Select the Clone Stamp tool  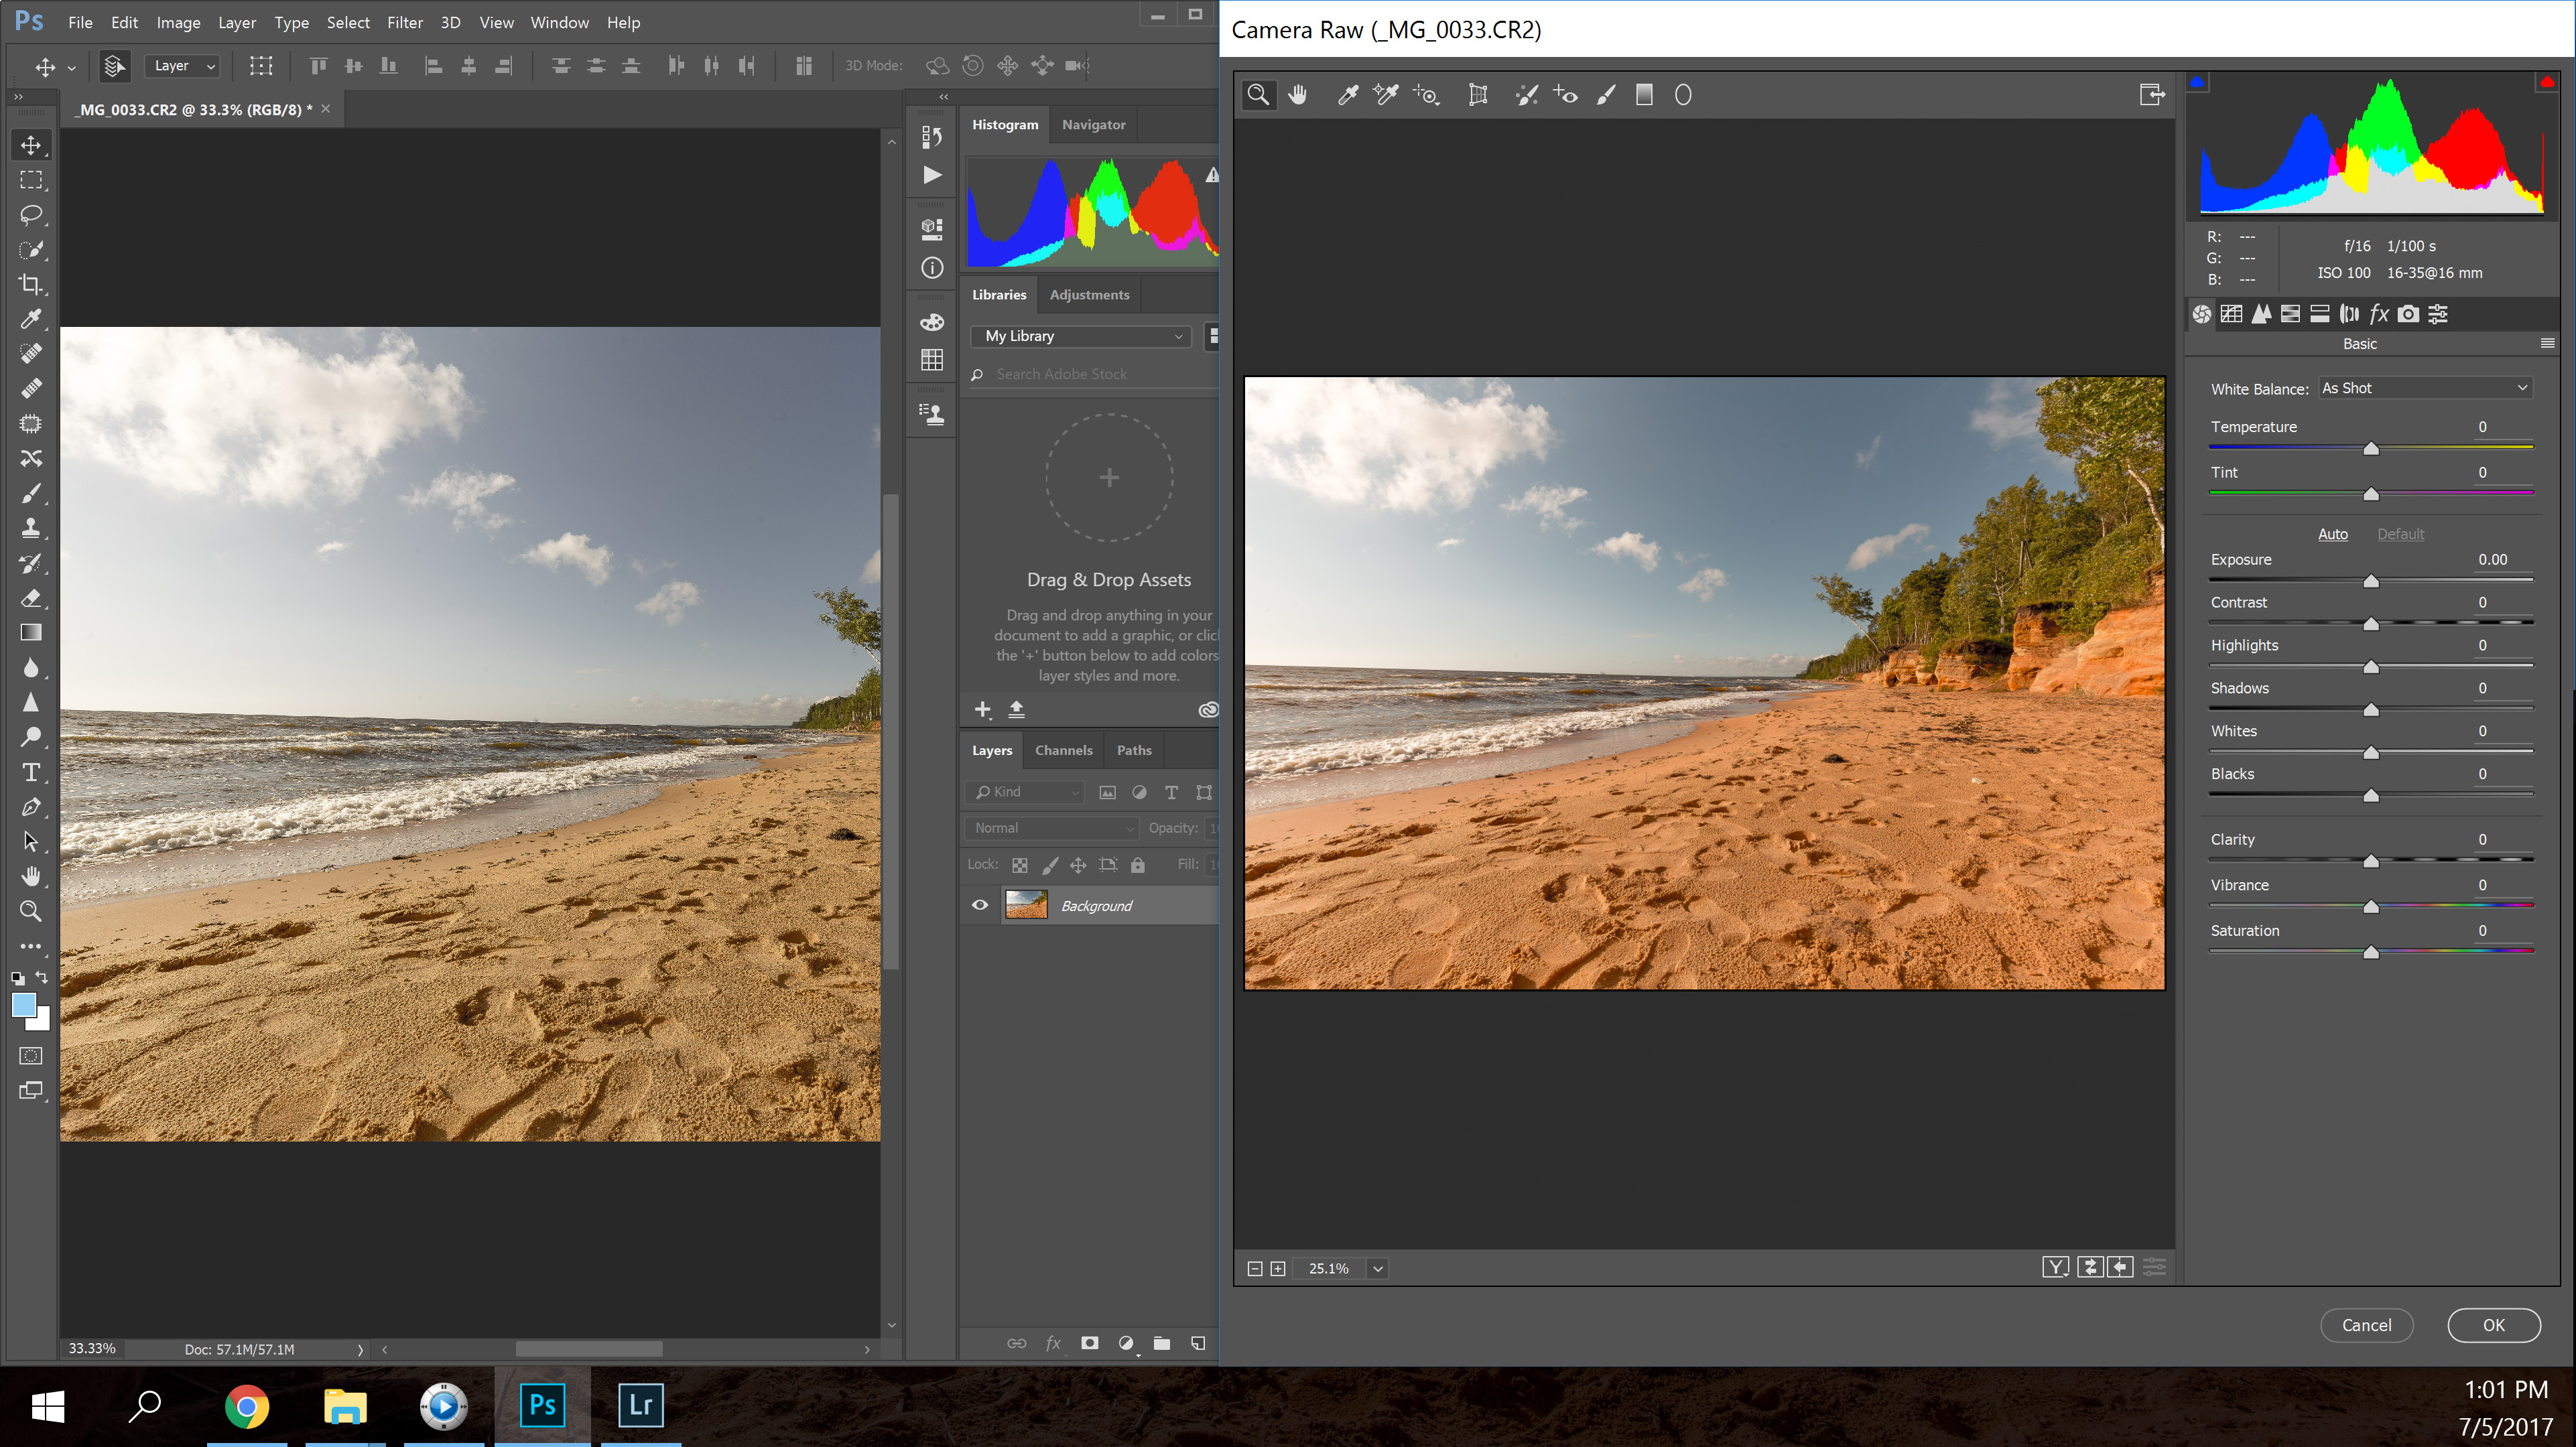coord(31,528)
